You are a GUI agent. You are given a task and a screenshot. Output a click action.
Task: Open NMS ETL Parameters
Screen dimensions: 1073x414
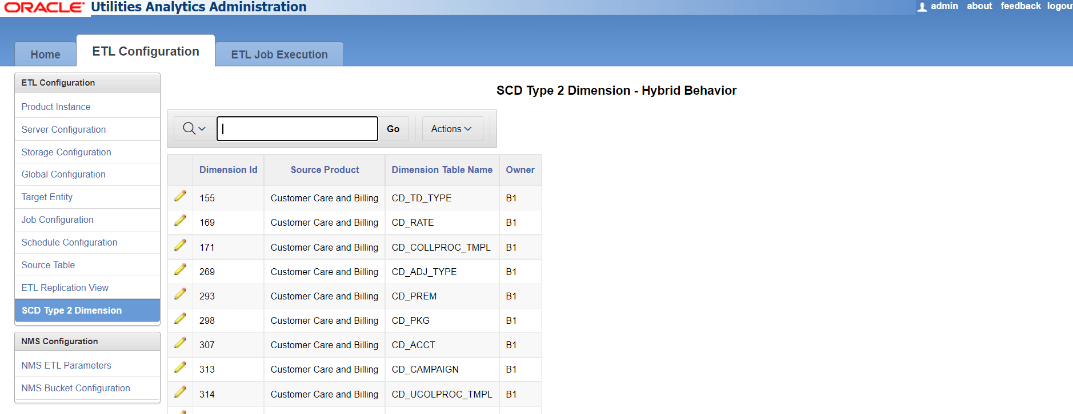coord(66,365)
